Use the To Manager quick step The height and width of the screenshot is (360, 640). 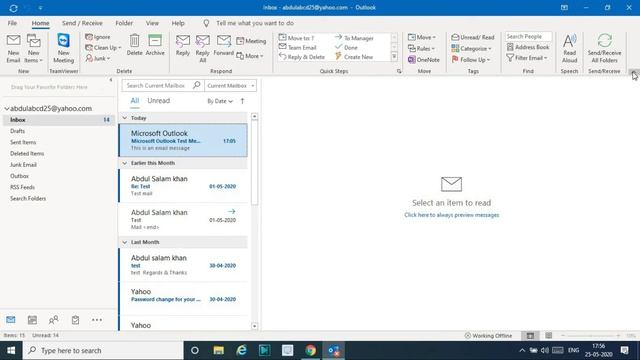pyautogui.click(x=354, y=38)
